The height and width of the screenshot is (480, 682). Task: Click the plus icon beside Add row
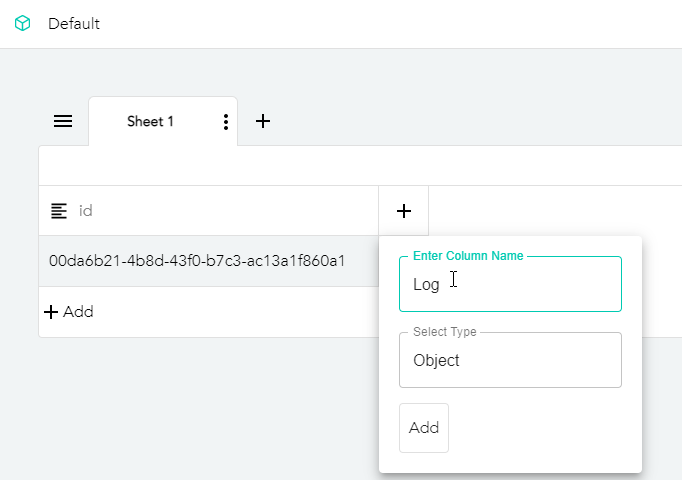tap(52, 312)
